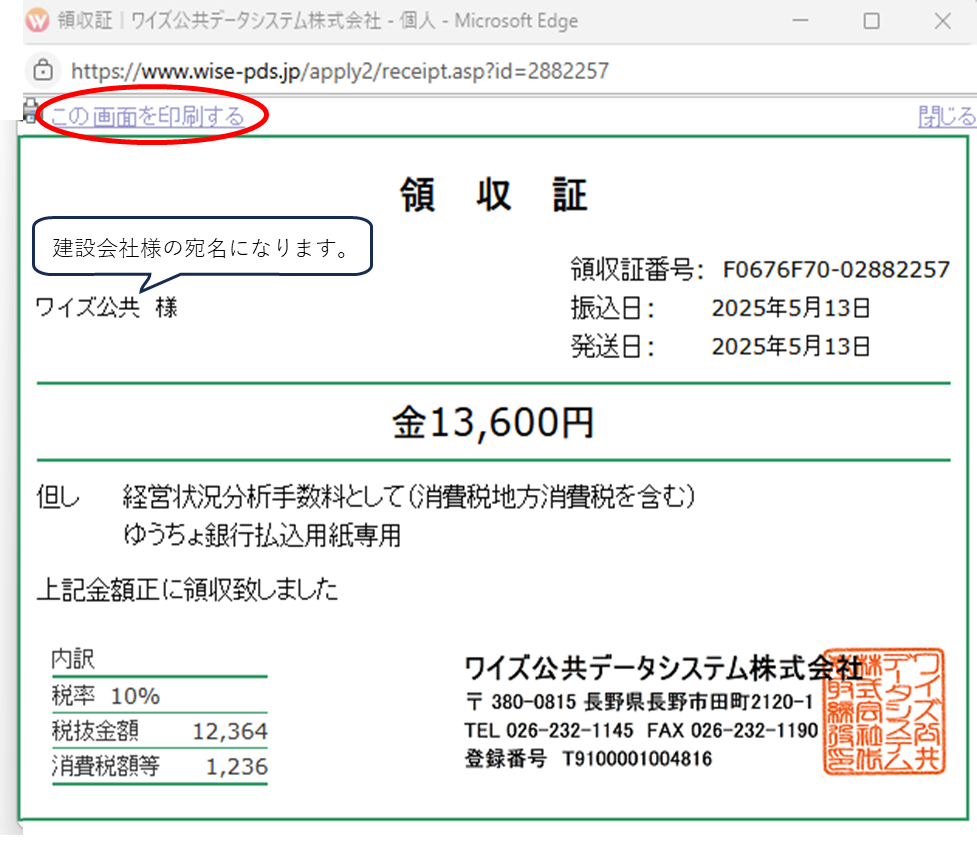Click the '領収証番号:' label

click(x=637, y=270)
